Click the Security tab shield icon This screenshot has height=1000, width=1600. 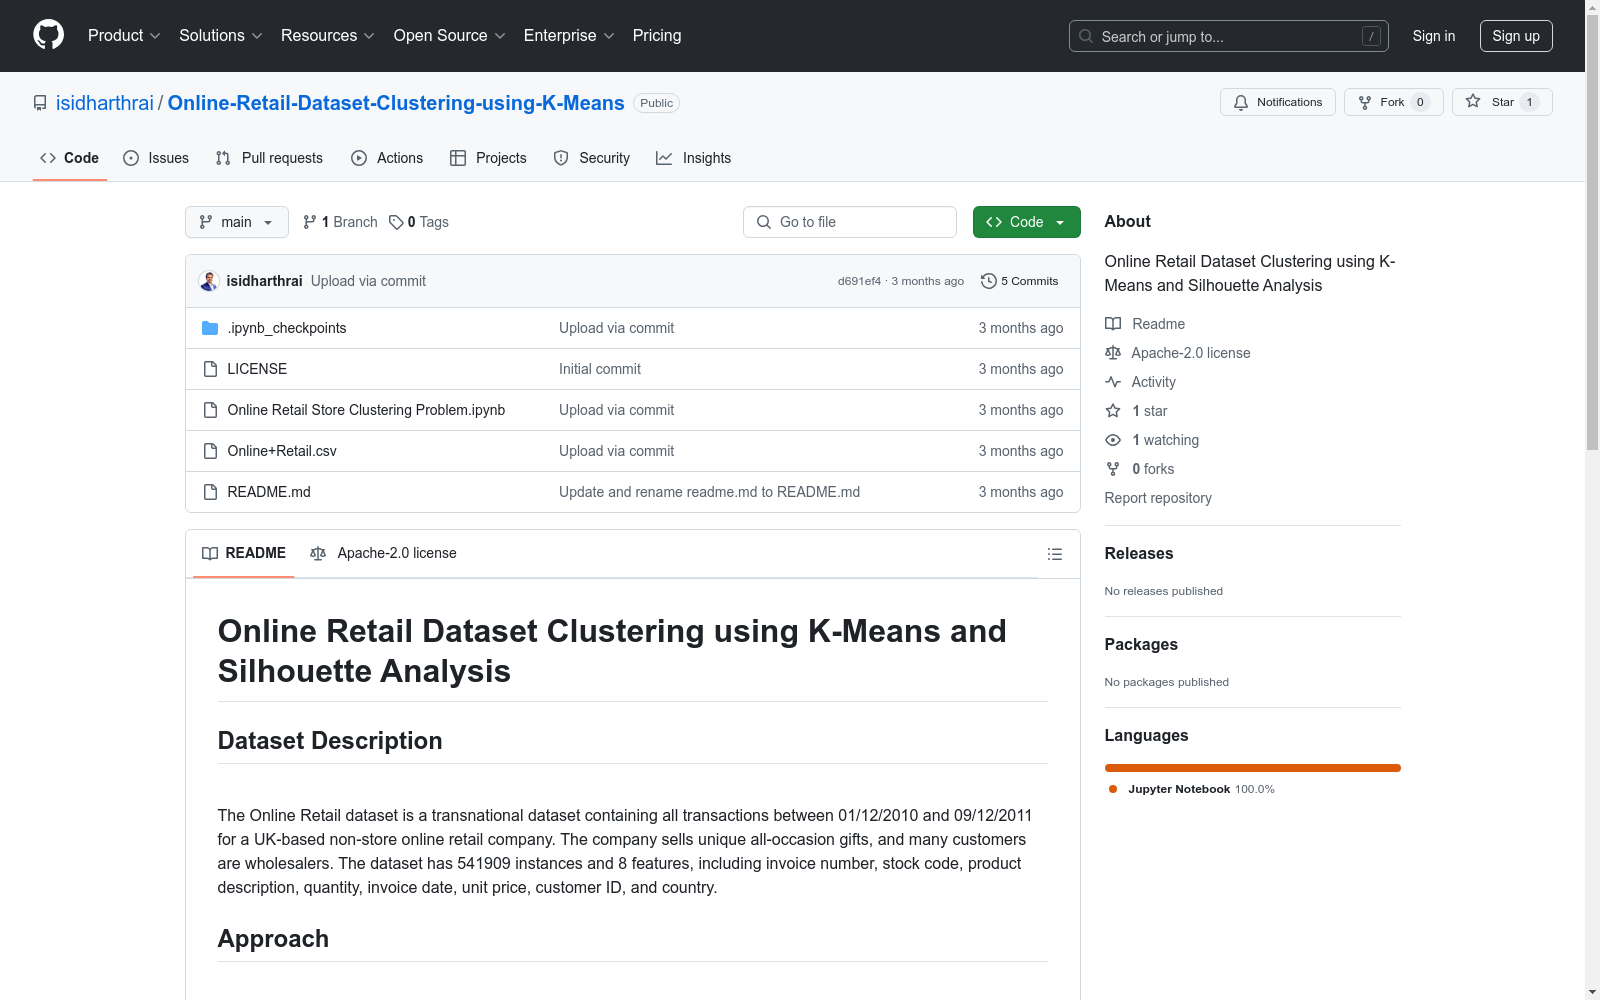click(x=561, y=158)
